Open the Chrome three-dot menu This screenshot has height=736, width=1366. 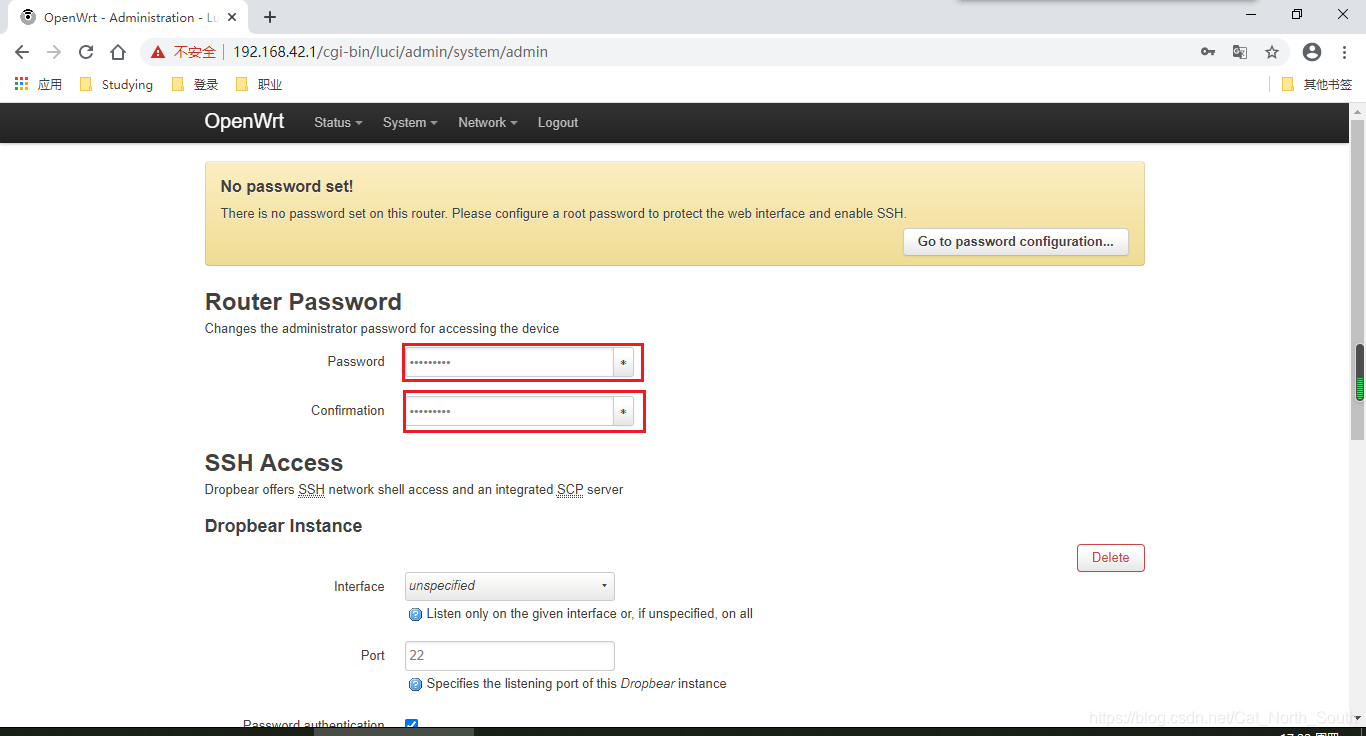(x=1344, y=52)
